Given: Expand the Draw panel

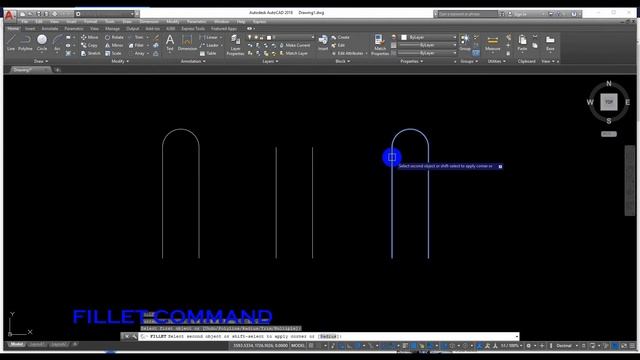Looking at the screenshot, I should [x=40, y=61].
